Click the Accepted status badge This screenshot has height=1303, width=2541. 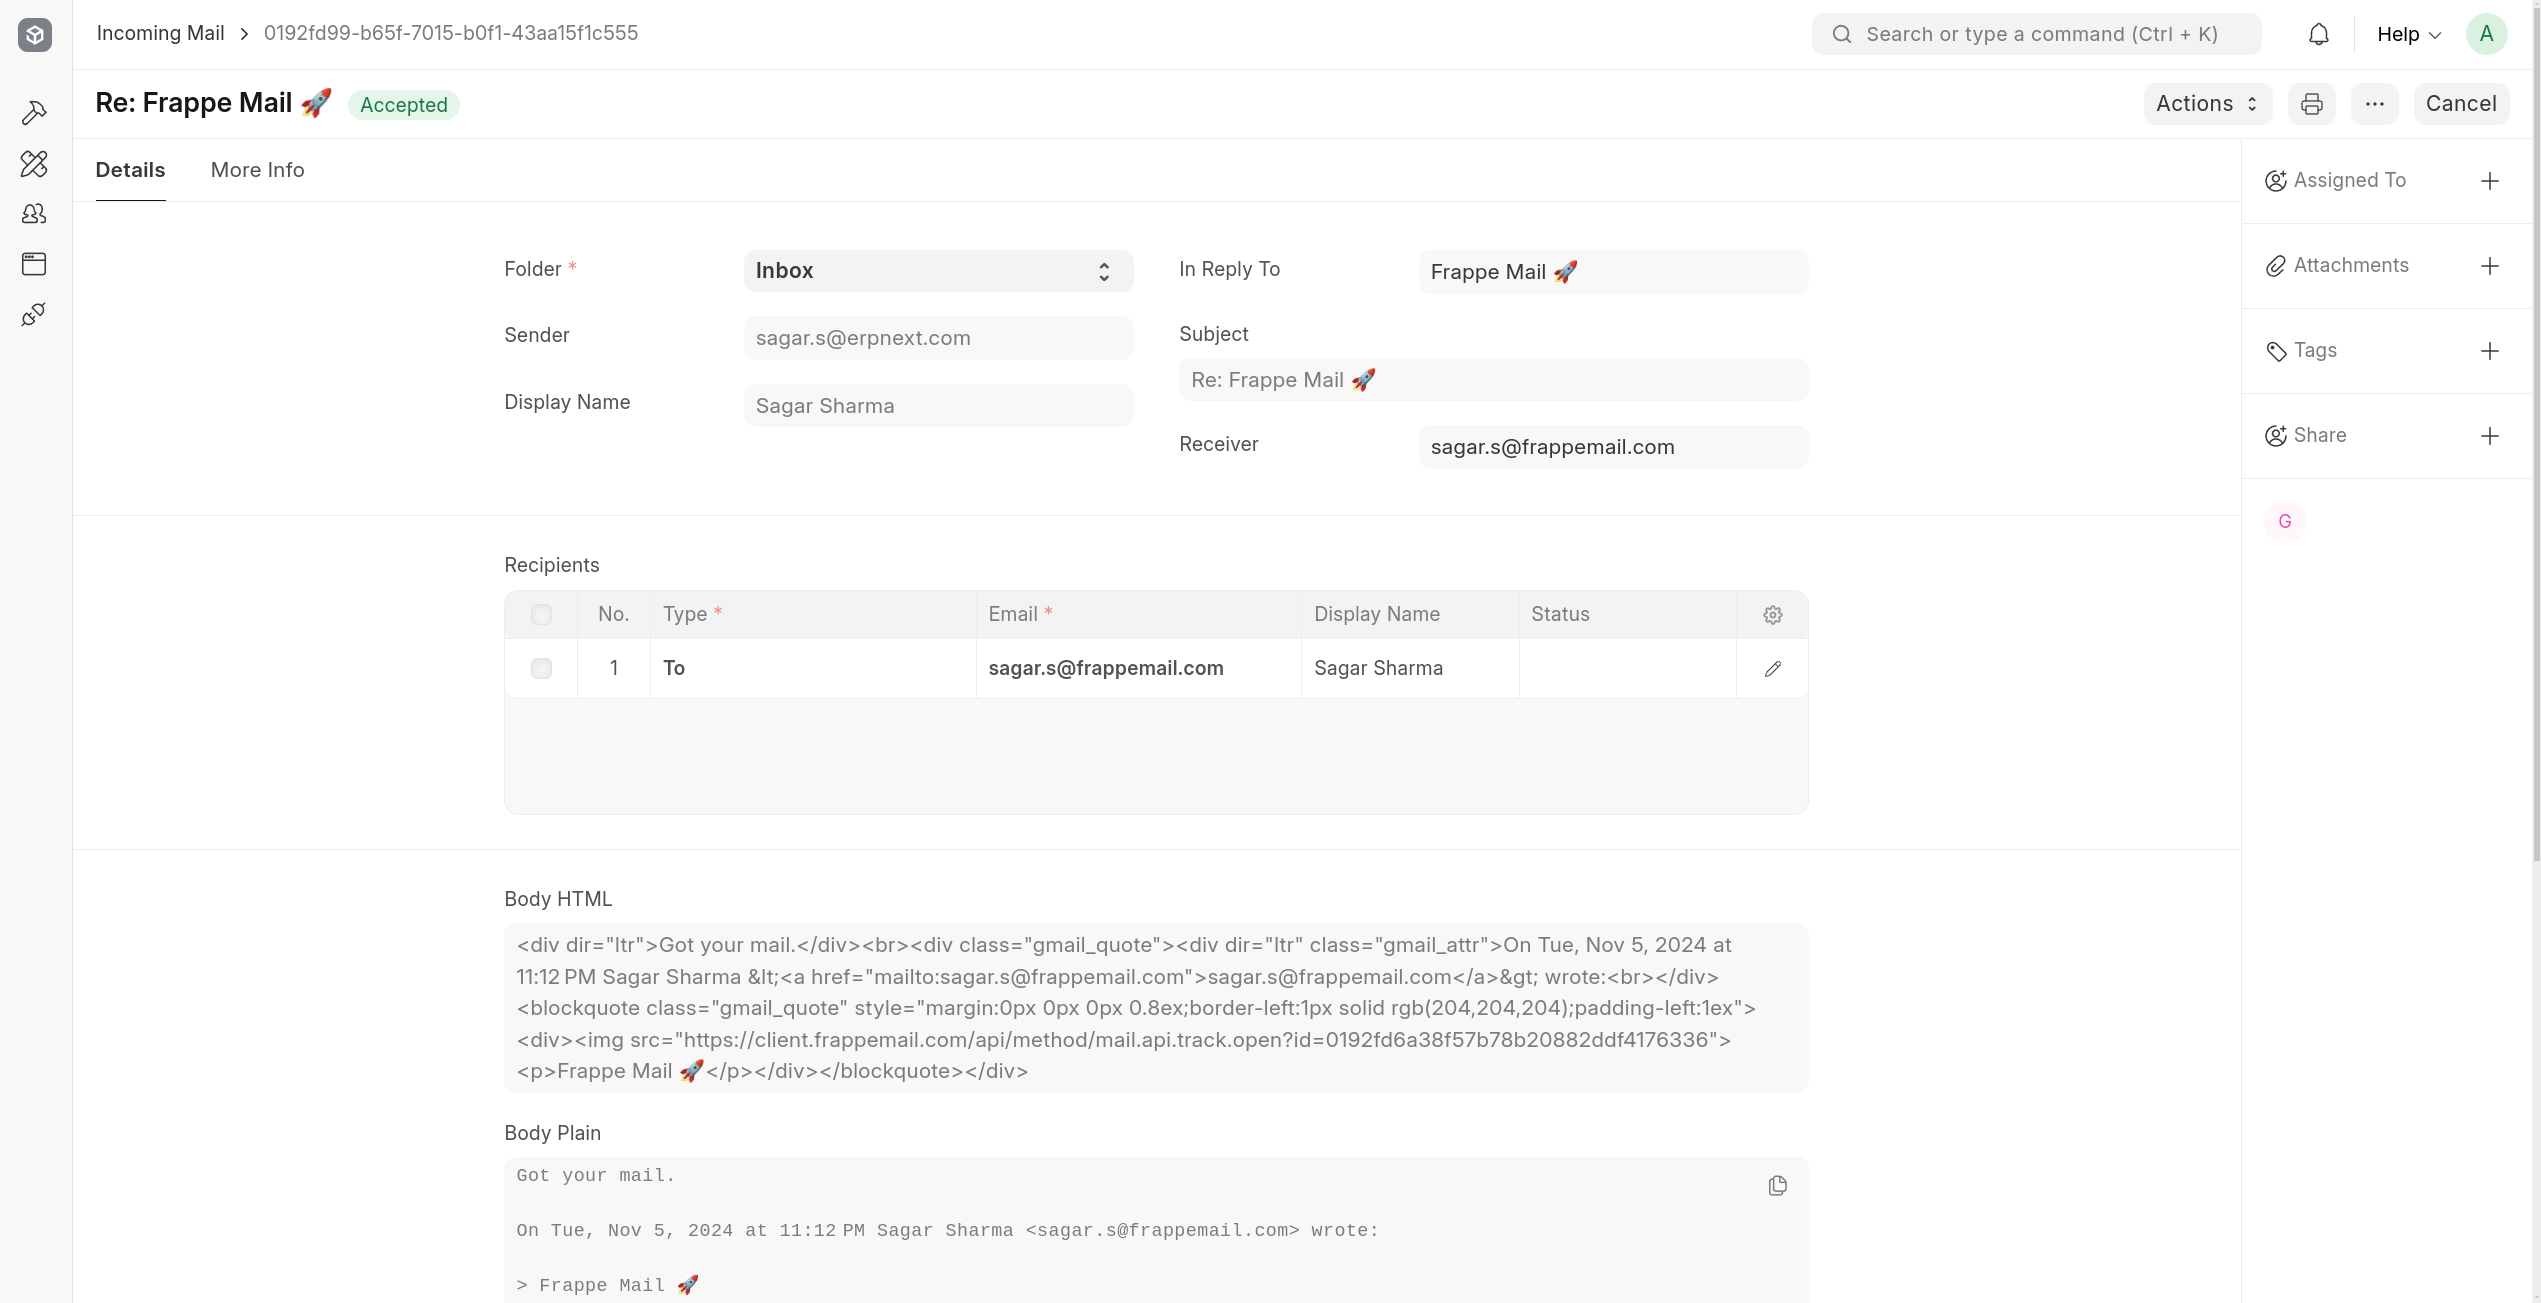pyautogui.click(x=403, y=105)
